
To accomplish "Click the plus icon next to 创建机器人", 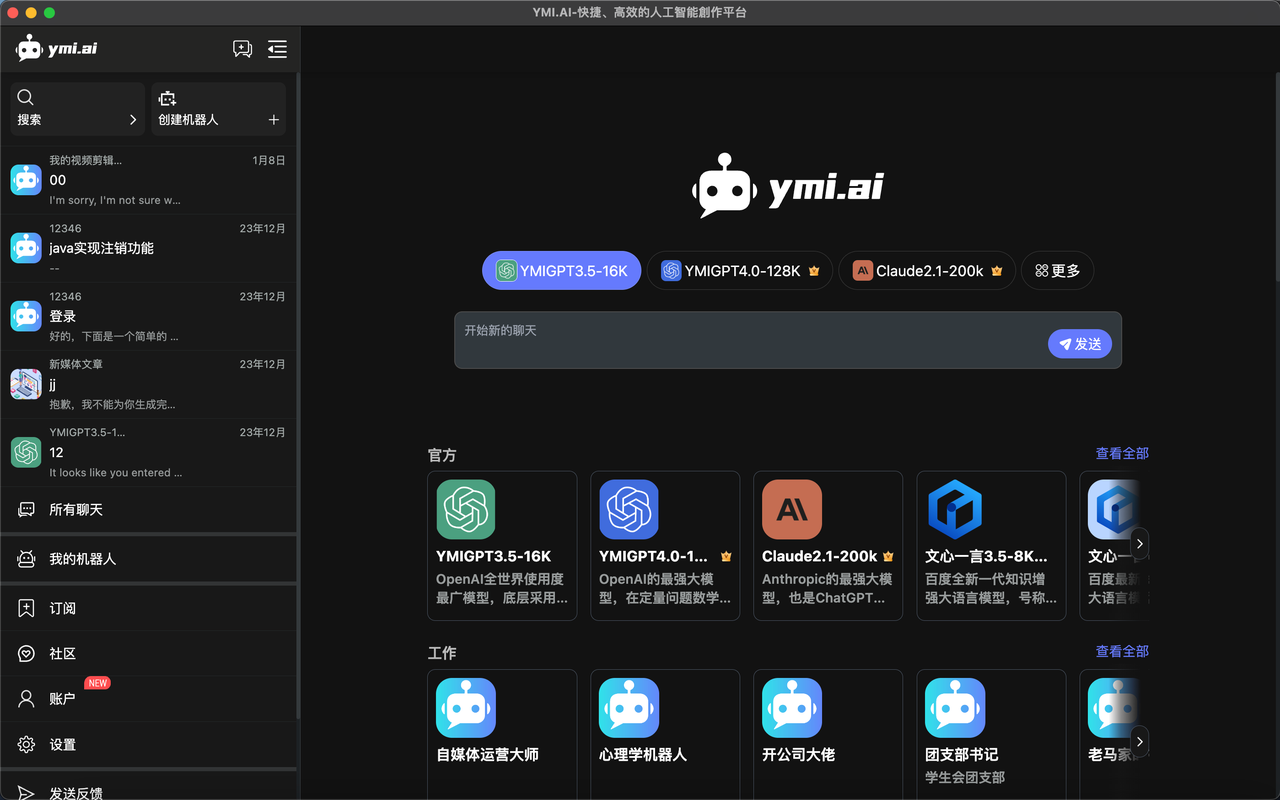I will pyautogui.click(x=272, y=120).
